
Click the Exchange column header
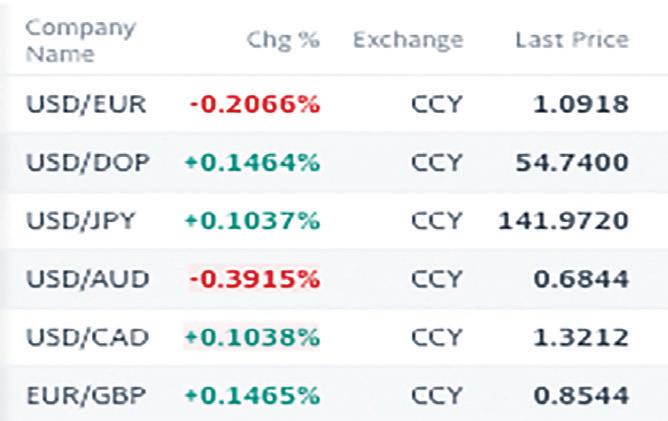tap(408, 40)
